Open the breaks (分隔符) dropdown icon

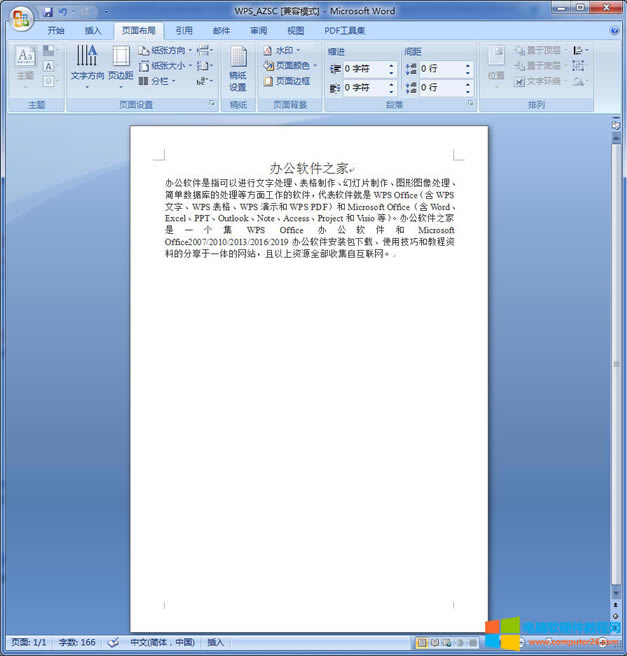[x=205, y=51]
